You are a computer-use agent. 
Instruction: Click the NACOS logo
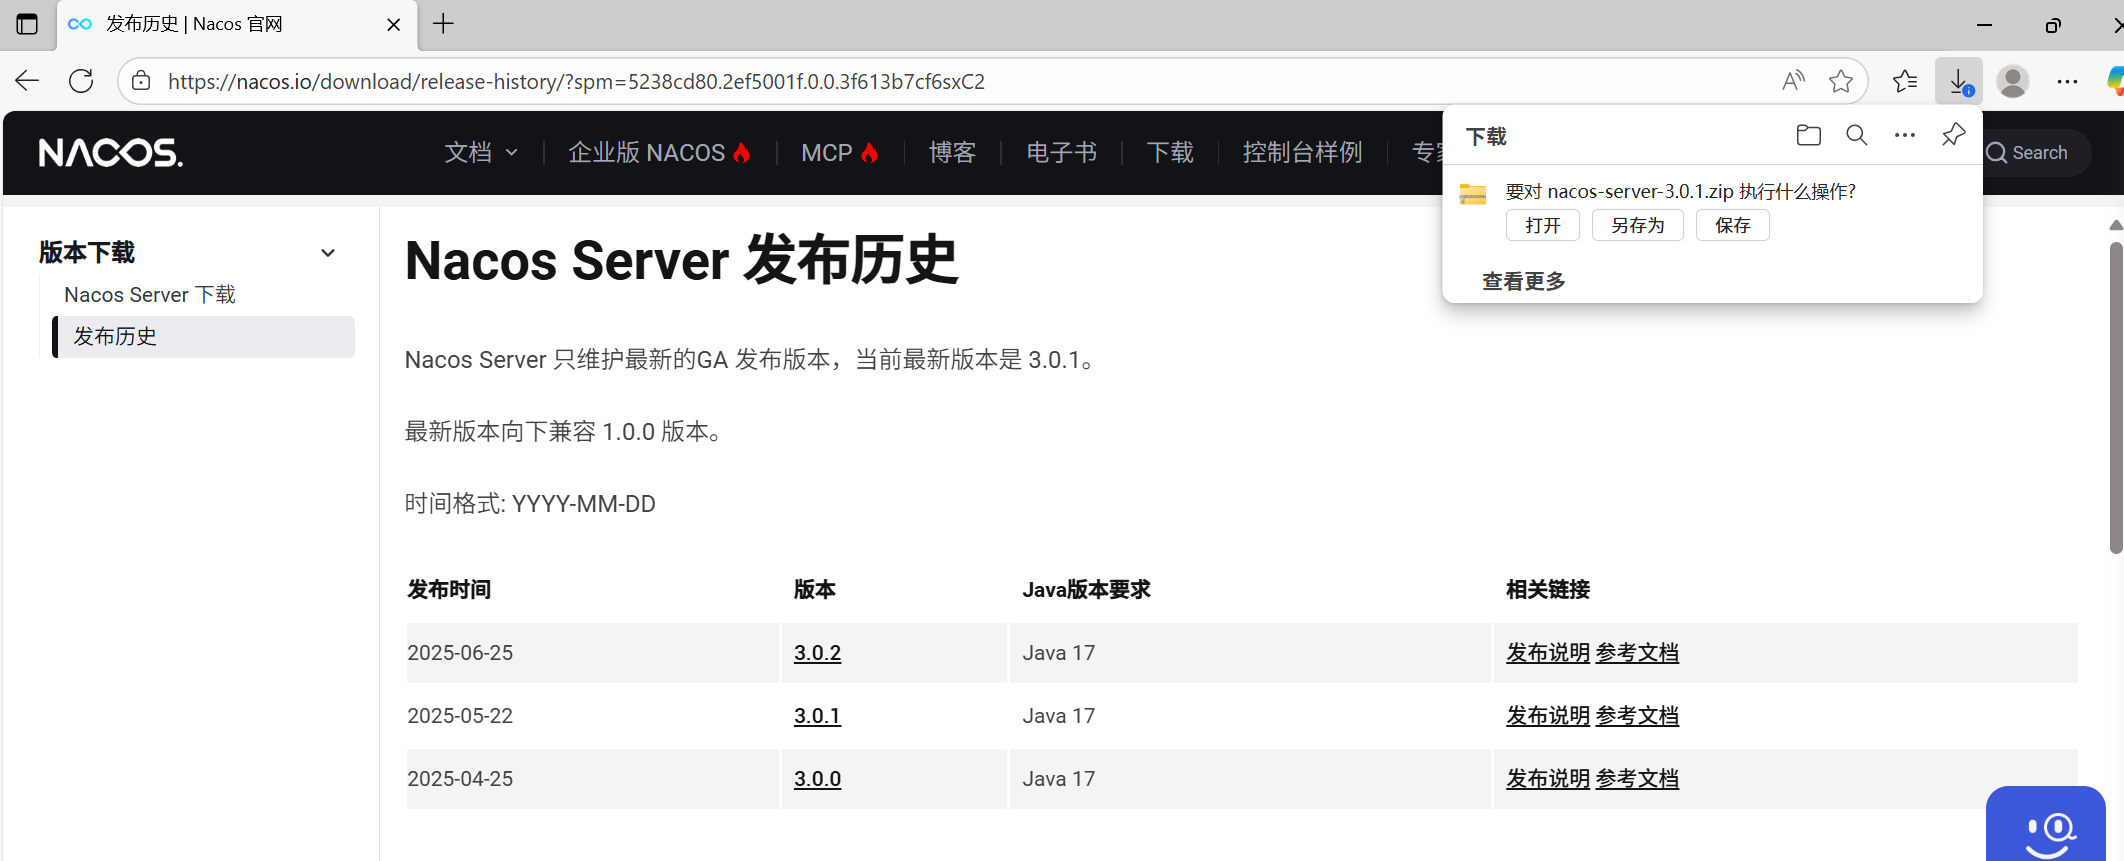click(111, 153)
